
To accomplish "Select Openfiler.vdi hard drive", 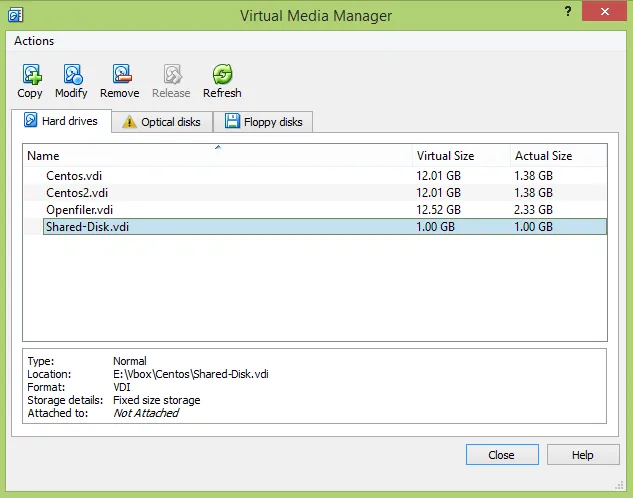I will pos(79,210).
